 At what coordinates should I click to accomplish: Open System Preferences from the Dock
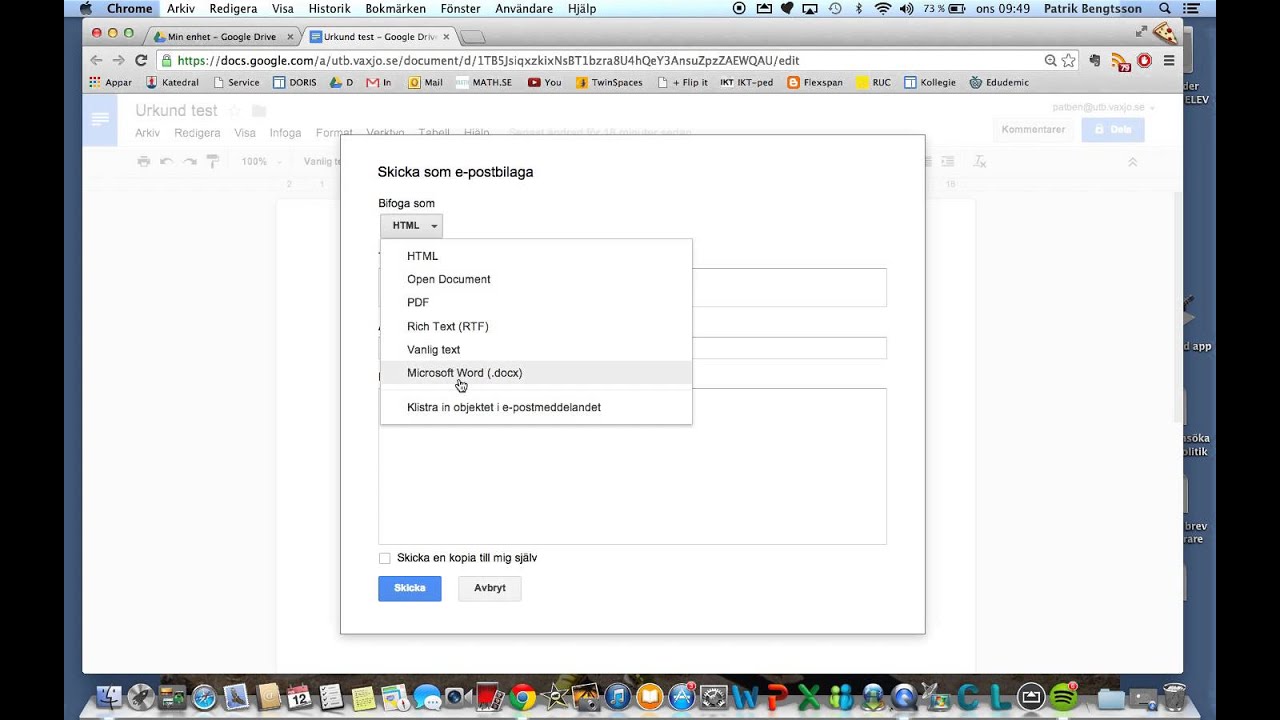pyautogui.click(x=714, y=697)
